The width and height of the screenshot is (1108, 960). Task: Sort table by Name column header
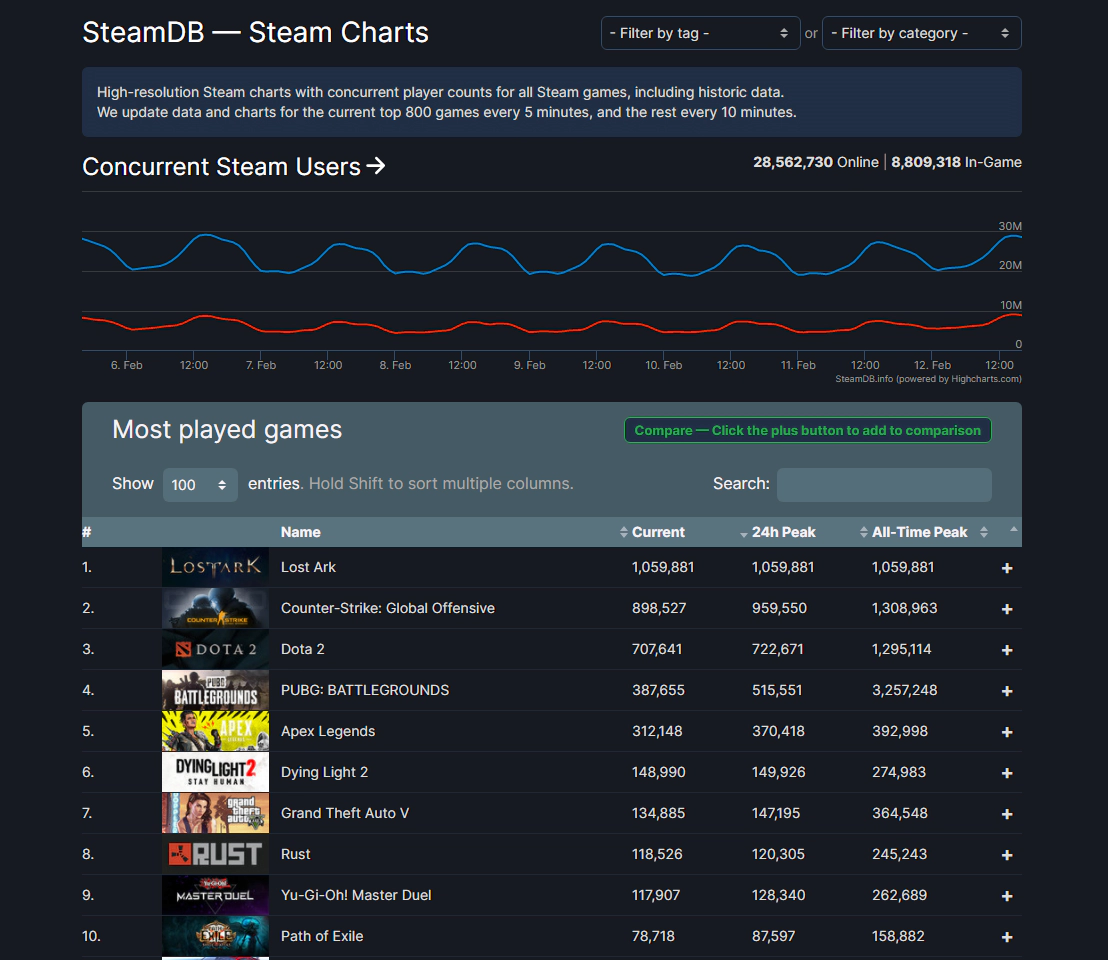point(301,532)
